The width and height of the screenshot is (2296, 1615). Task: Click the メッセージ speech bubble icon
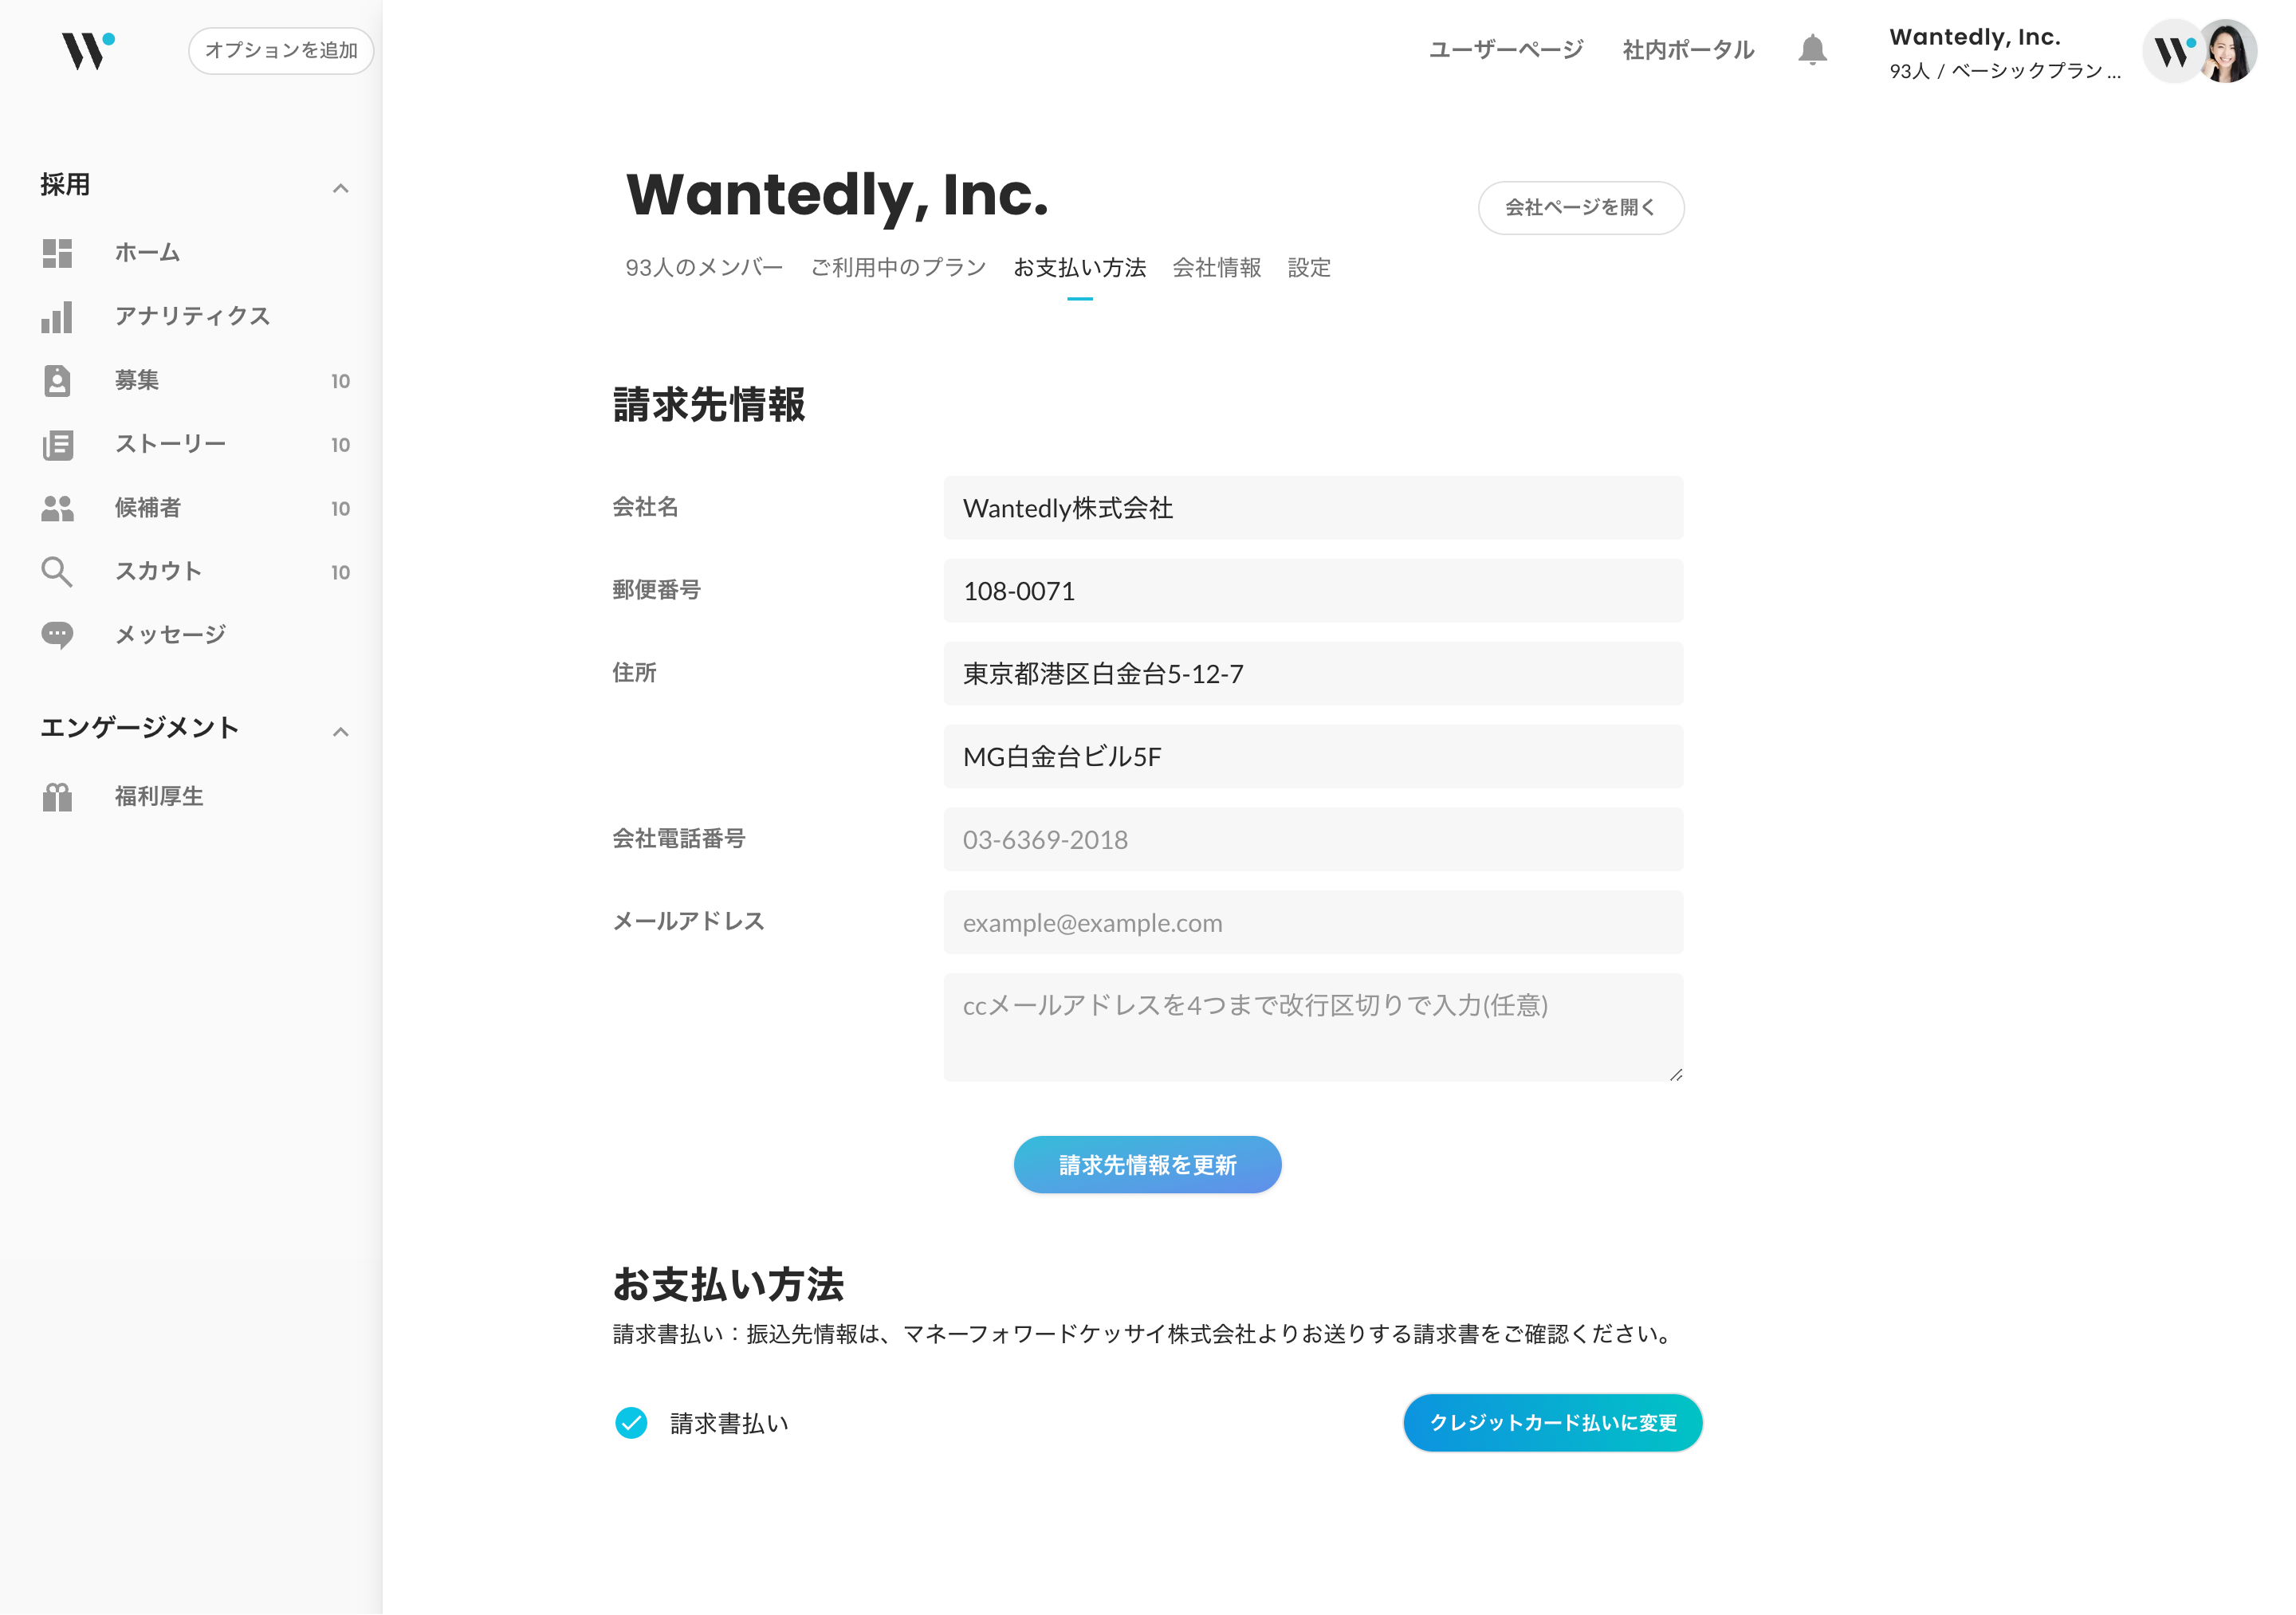pos(57,635)
